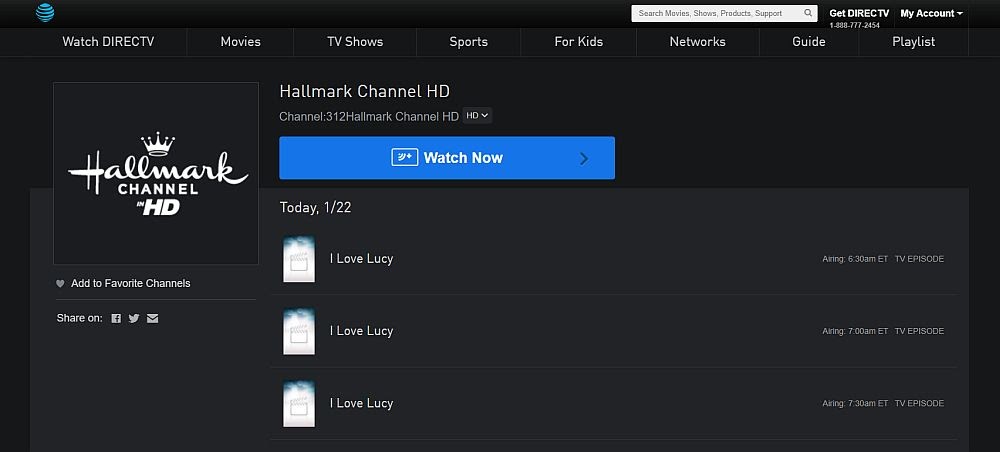Go to the Networks section

click(698, 42)
